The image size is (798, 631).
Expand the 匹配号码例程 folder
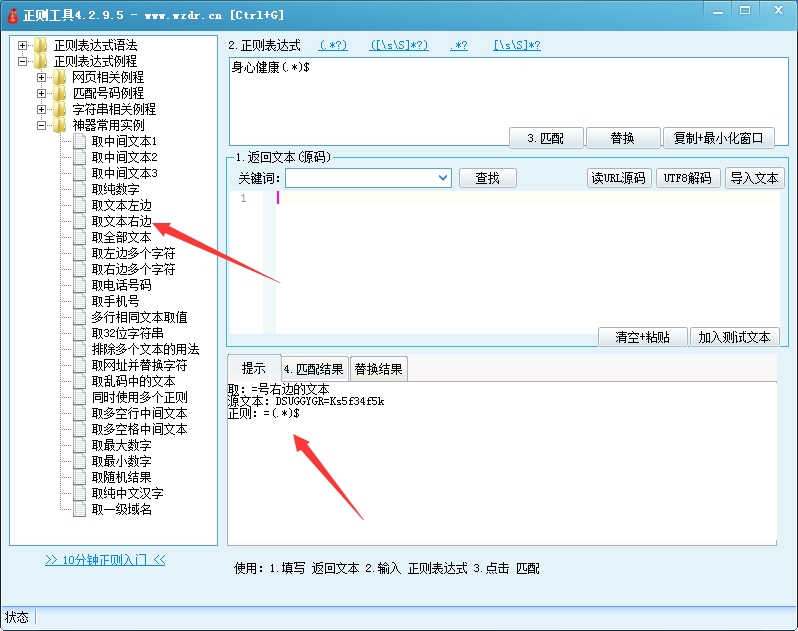pyautogui.click(x=41, y=93)
